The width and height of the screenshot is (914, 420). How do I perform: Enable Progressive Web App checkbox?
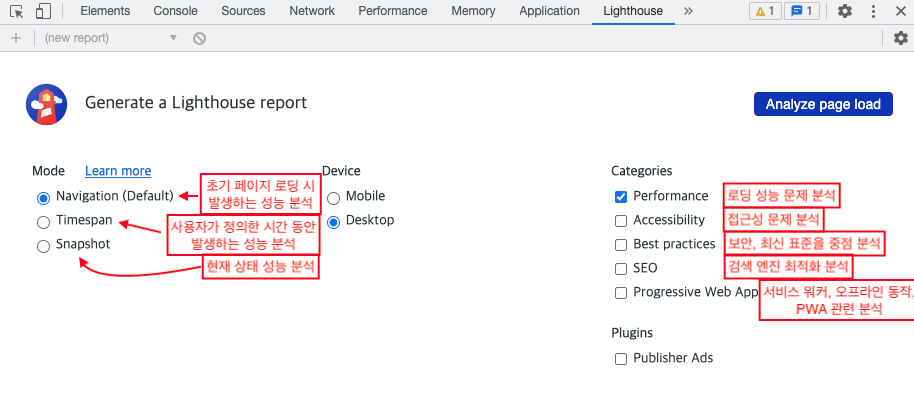[621, 293]
